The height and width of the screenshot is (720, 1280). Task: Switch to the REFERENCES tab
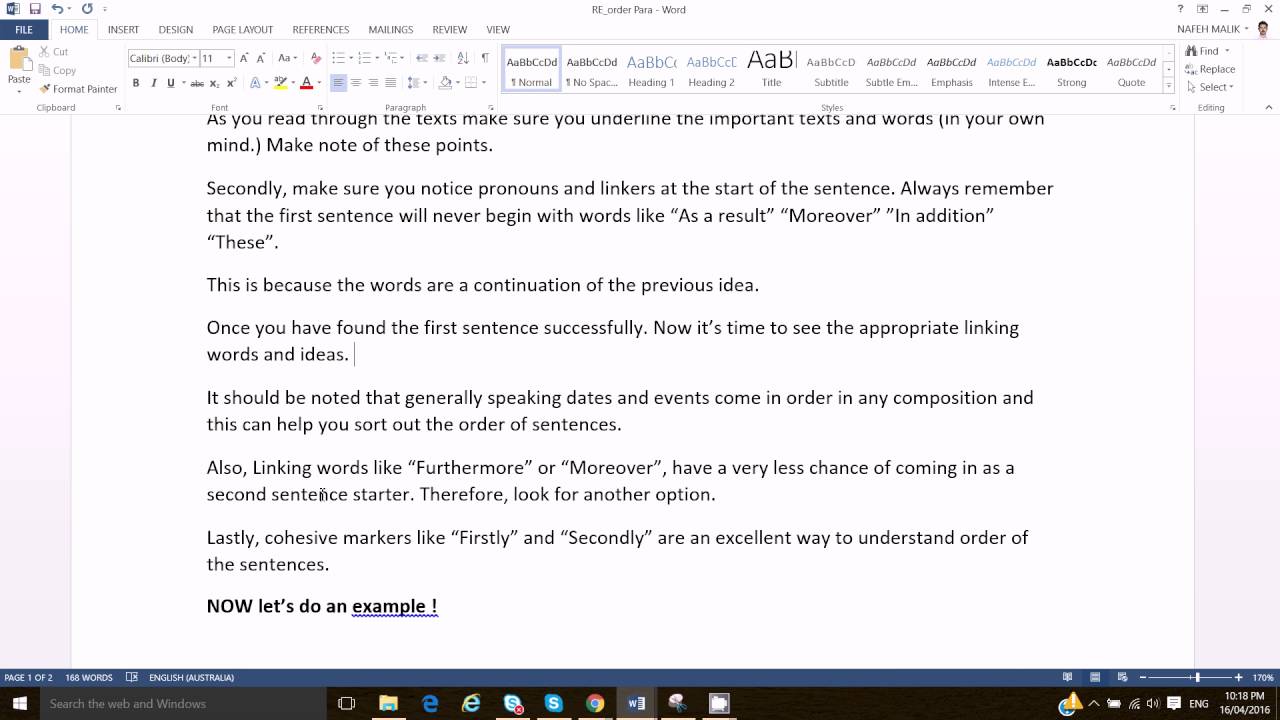(321, 30)
